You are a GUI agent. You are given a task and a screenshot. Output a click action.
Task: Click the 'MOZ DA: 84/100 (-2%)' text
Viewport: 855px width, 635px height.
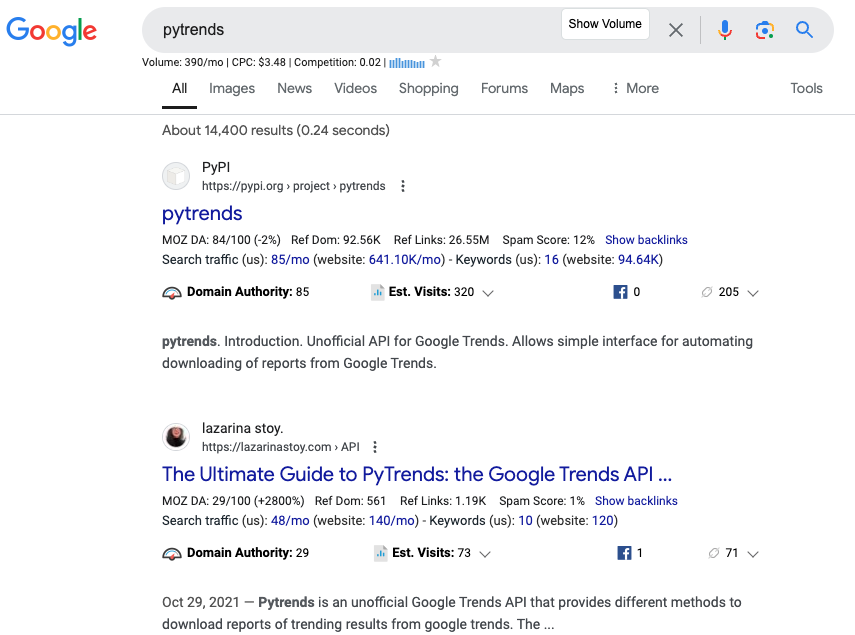coord(221,240)
